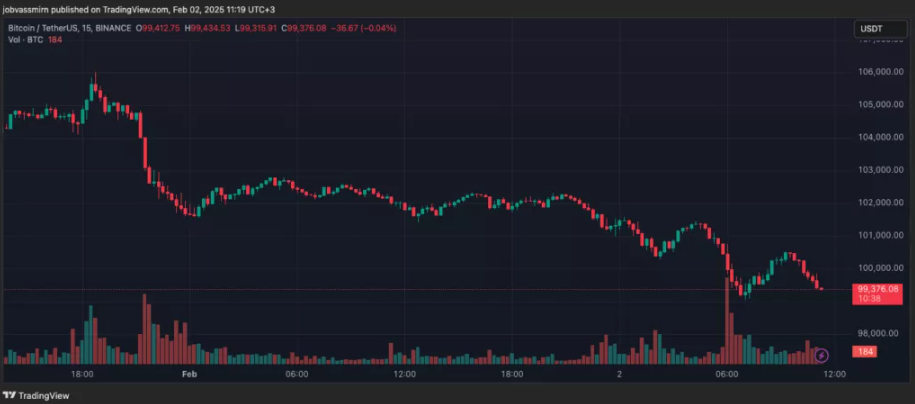Viewport: 915px width, 404px height.
Task: Click the first 12:00 time axis label
Action: (404, 374)
